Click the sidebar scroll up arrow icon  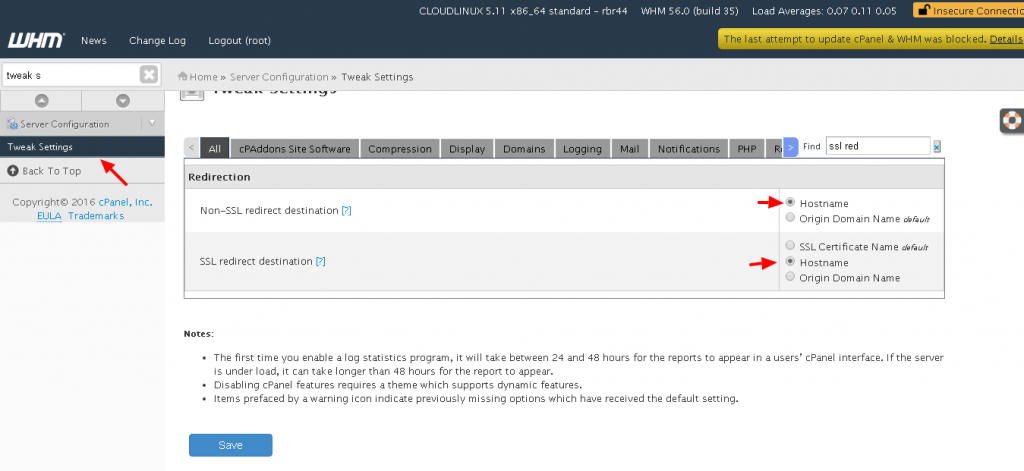[41, 101]
